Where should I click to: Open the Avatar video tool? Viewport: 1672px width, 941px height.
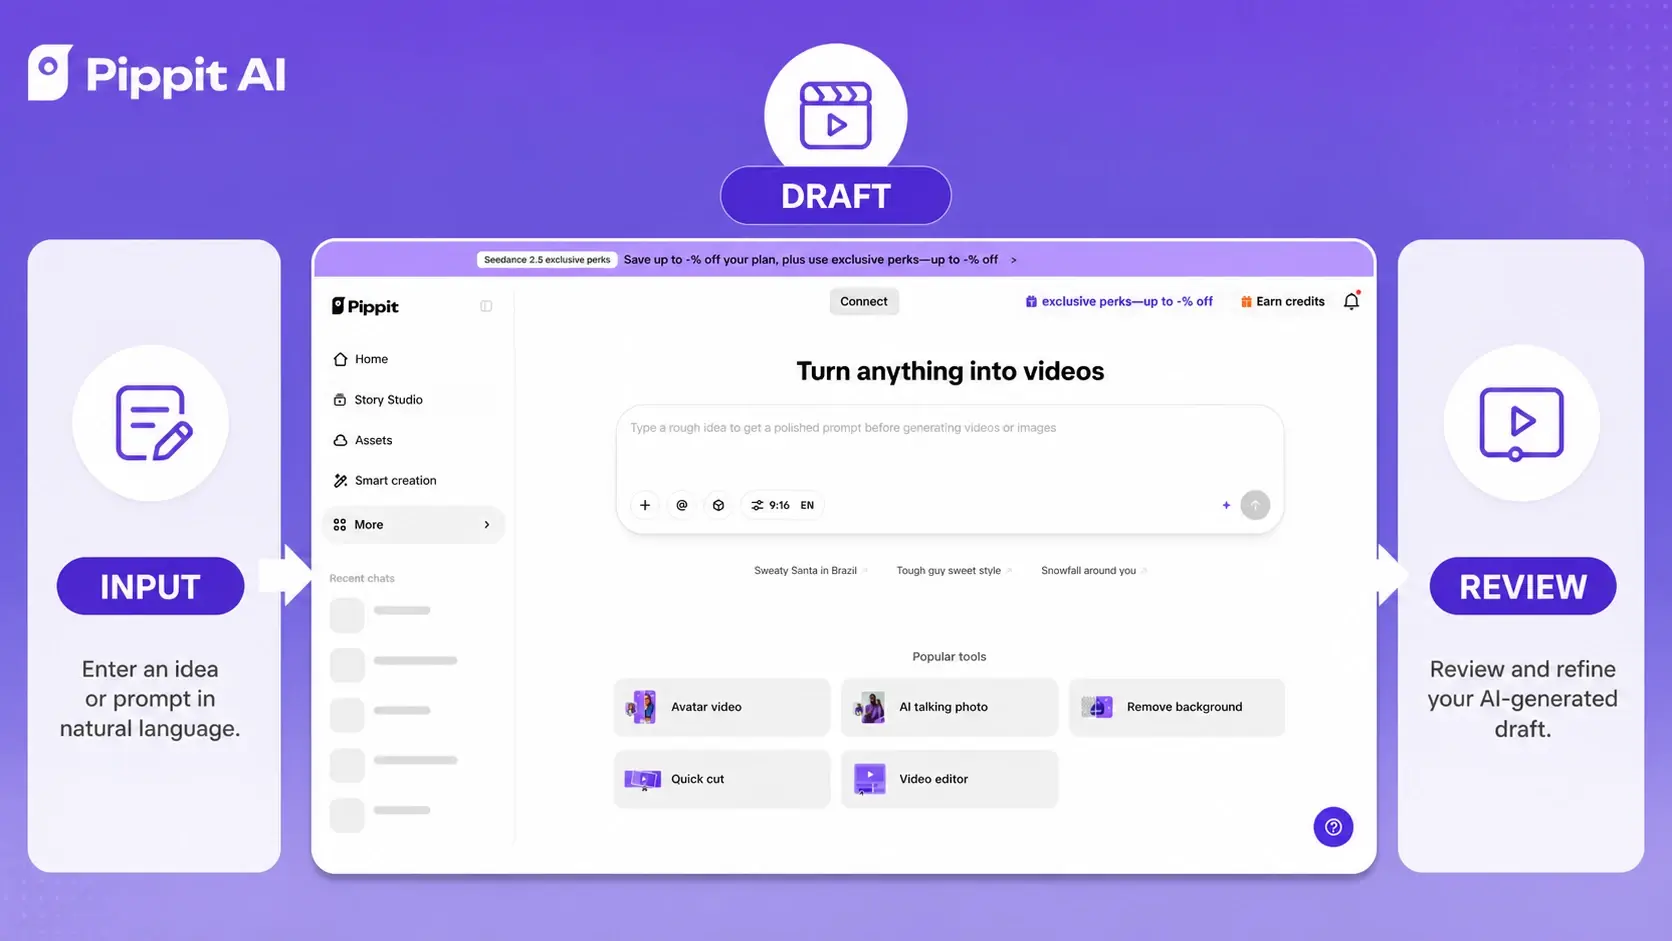(722, 707)
